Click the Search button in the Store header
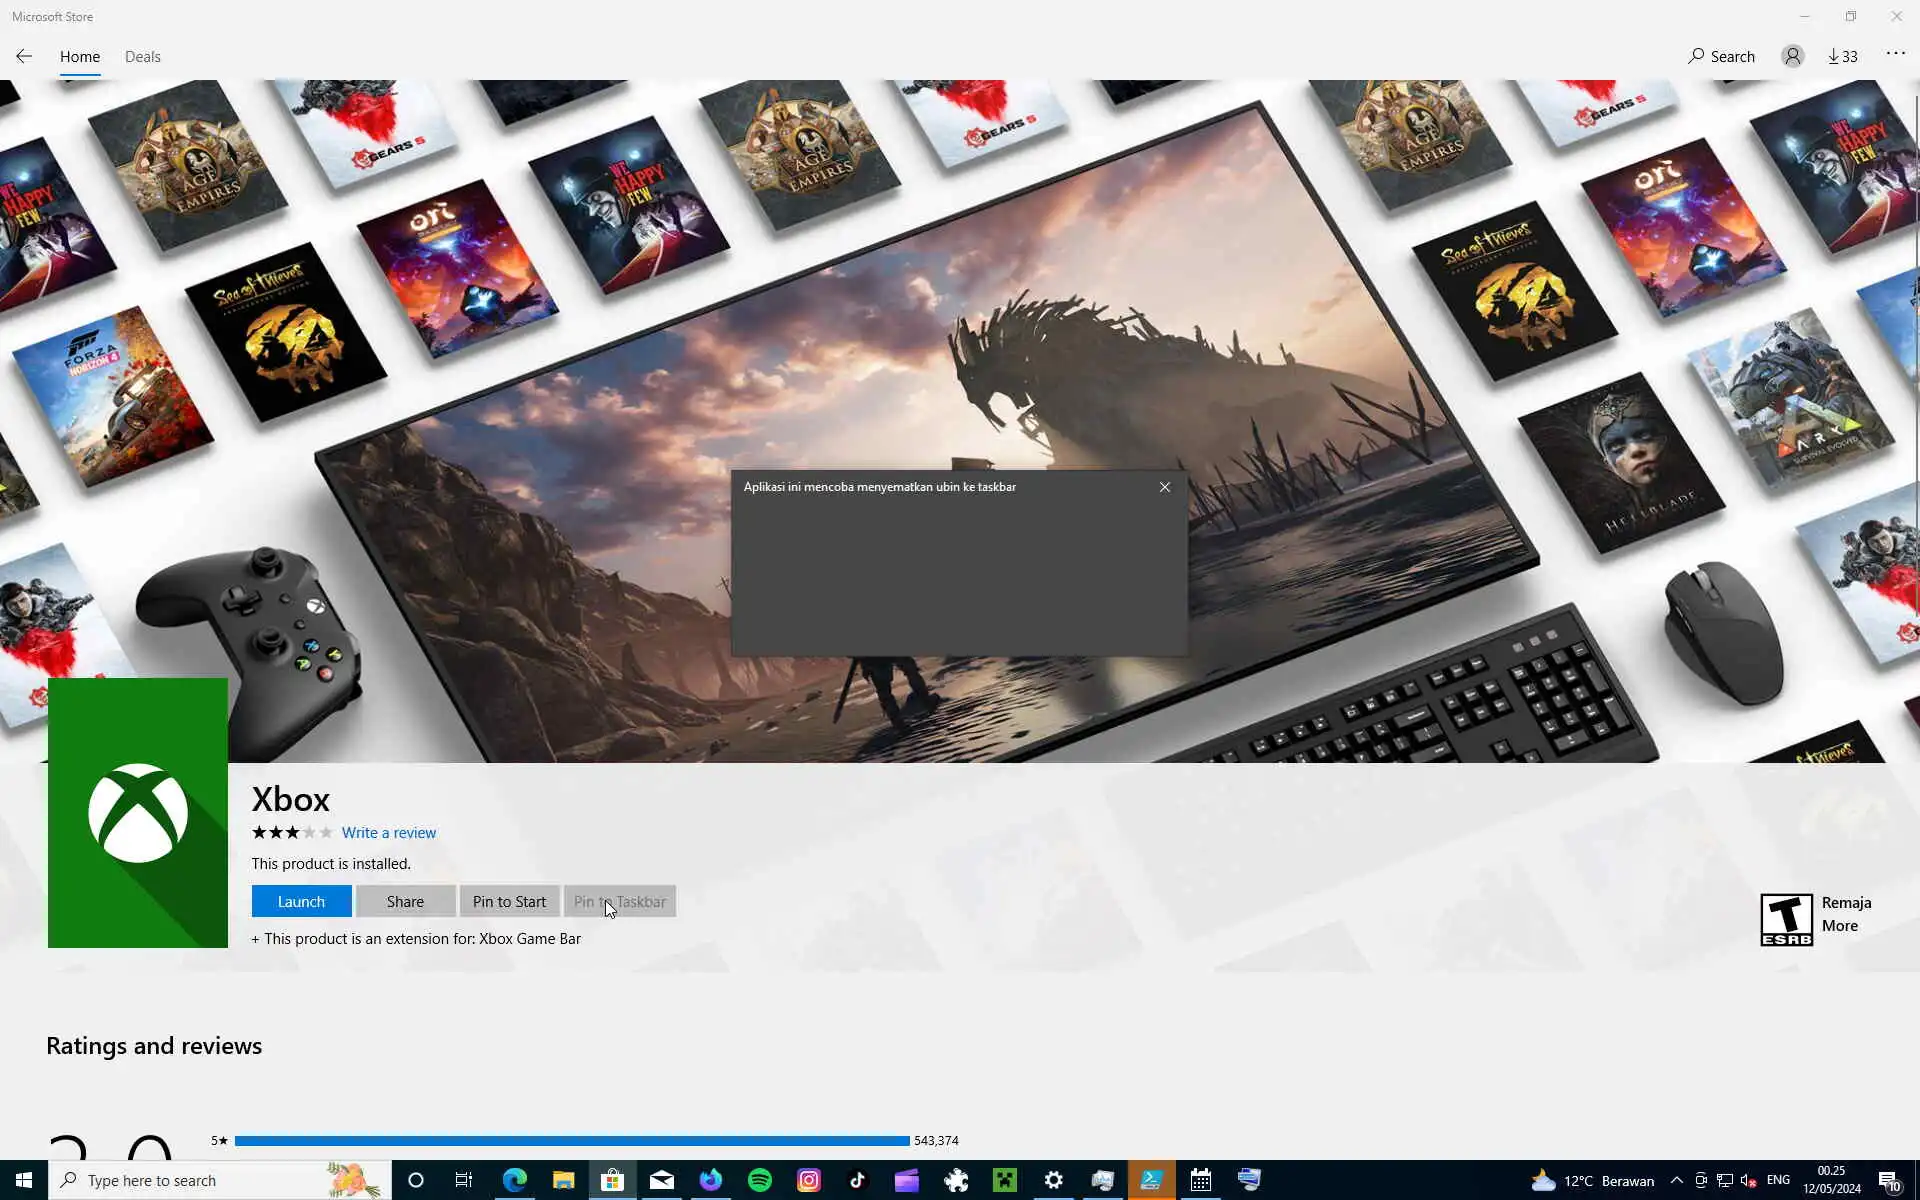The image size is (1920, 1200). [1721, 56]
